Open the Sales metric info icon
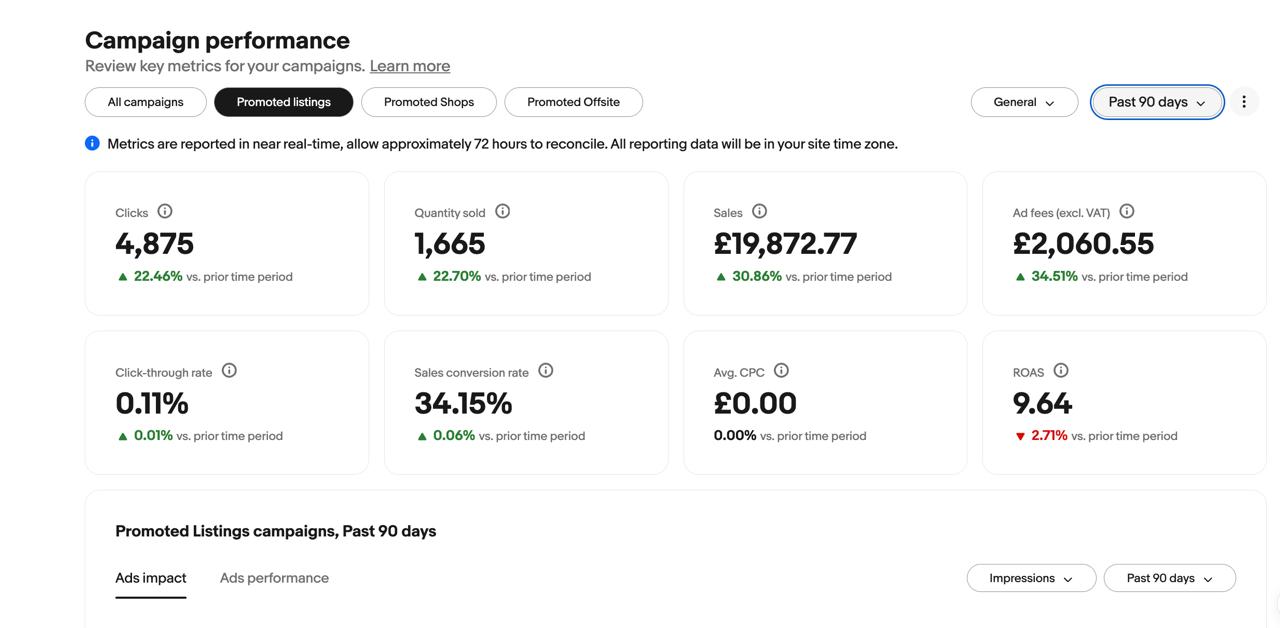 point(760,211)
